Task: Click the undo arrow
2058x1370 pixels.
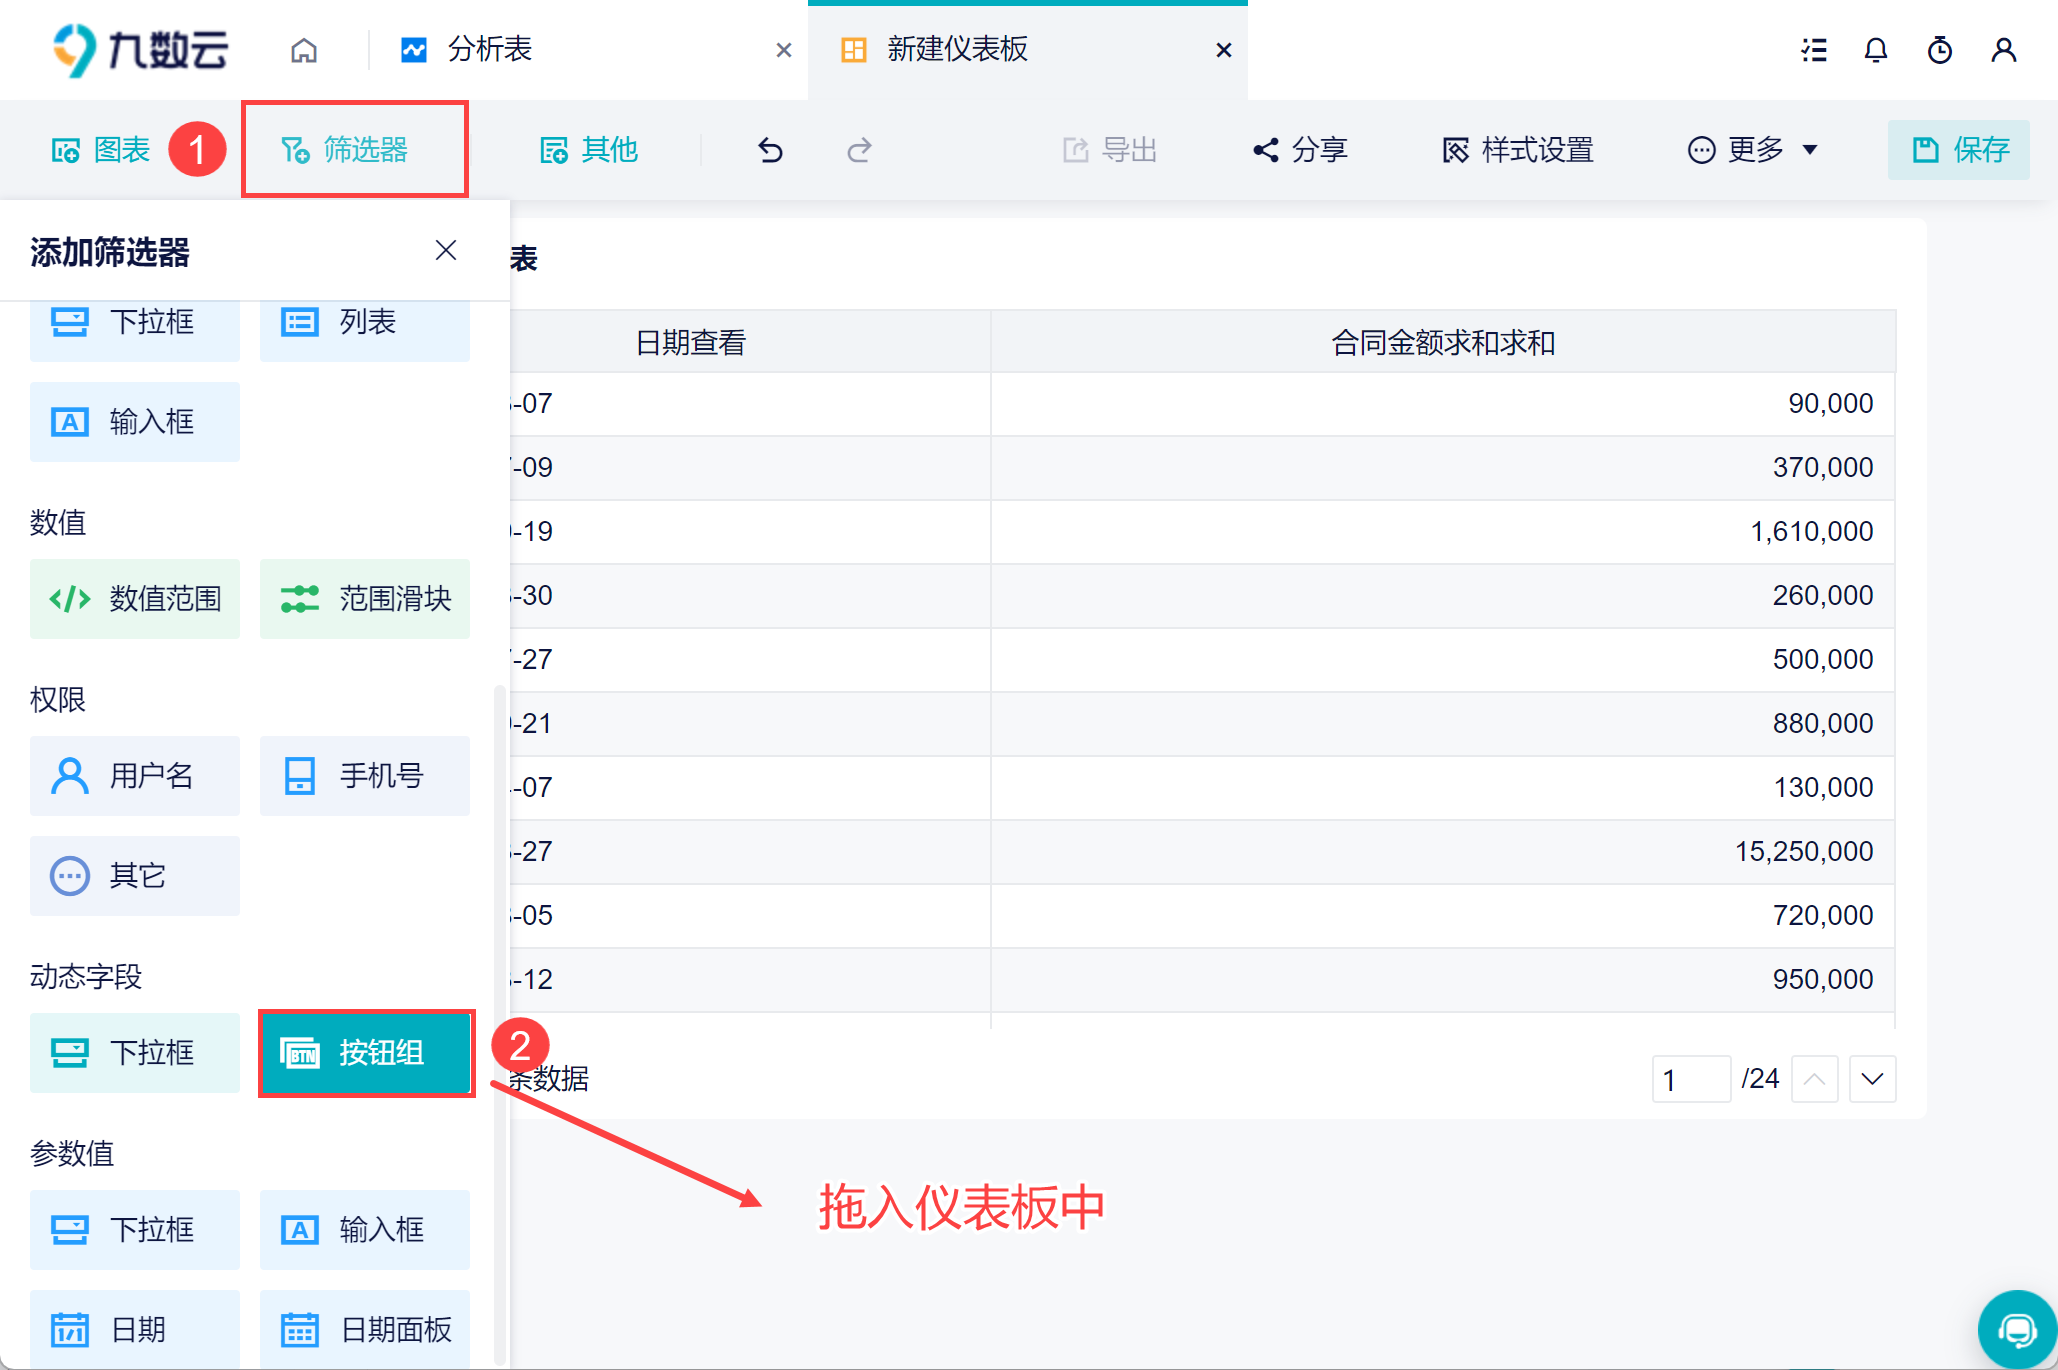Action: (770, 150)
